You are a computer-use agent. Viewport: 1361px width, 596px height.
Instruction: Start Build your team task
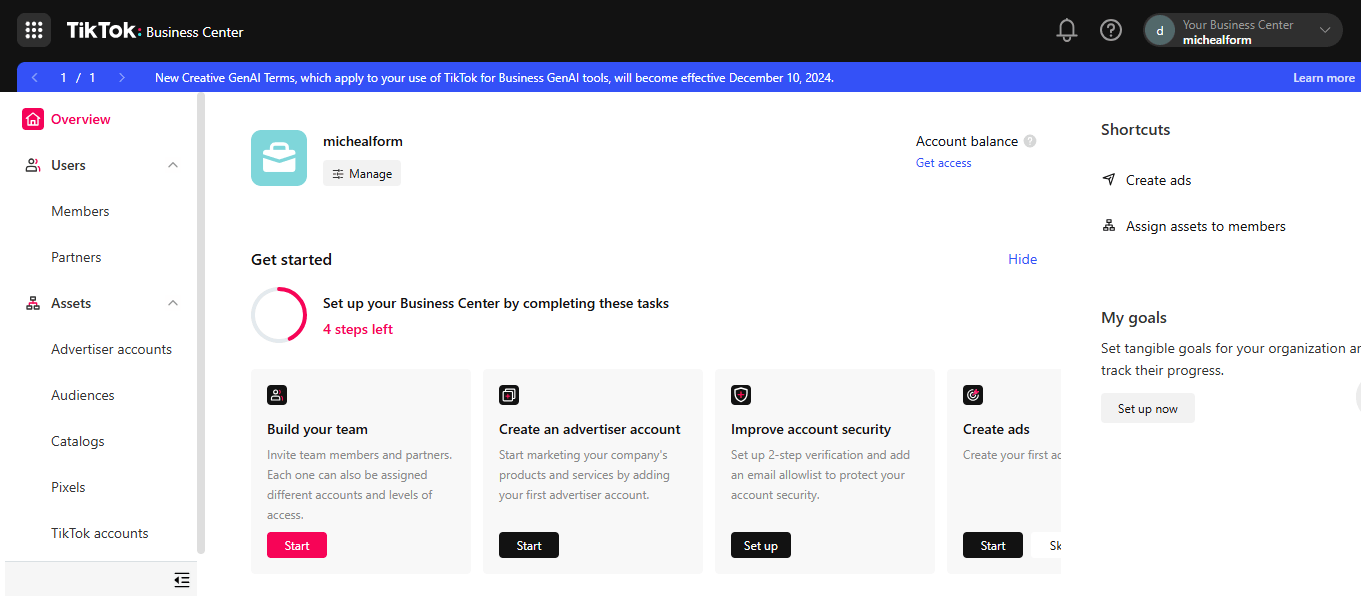coord(297,545)
